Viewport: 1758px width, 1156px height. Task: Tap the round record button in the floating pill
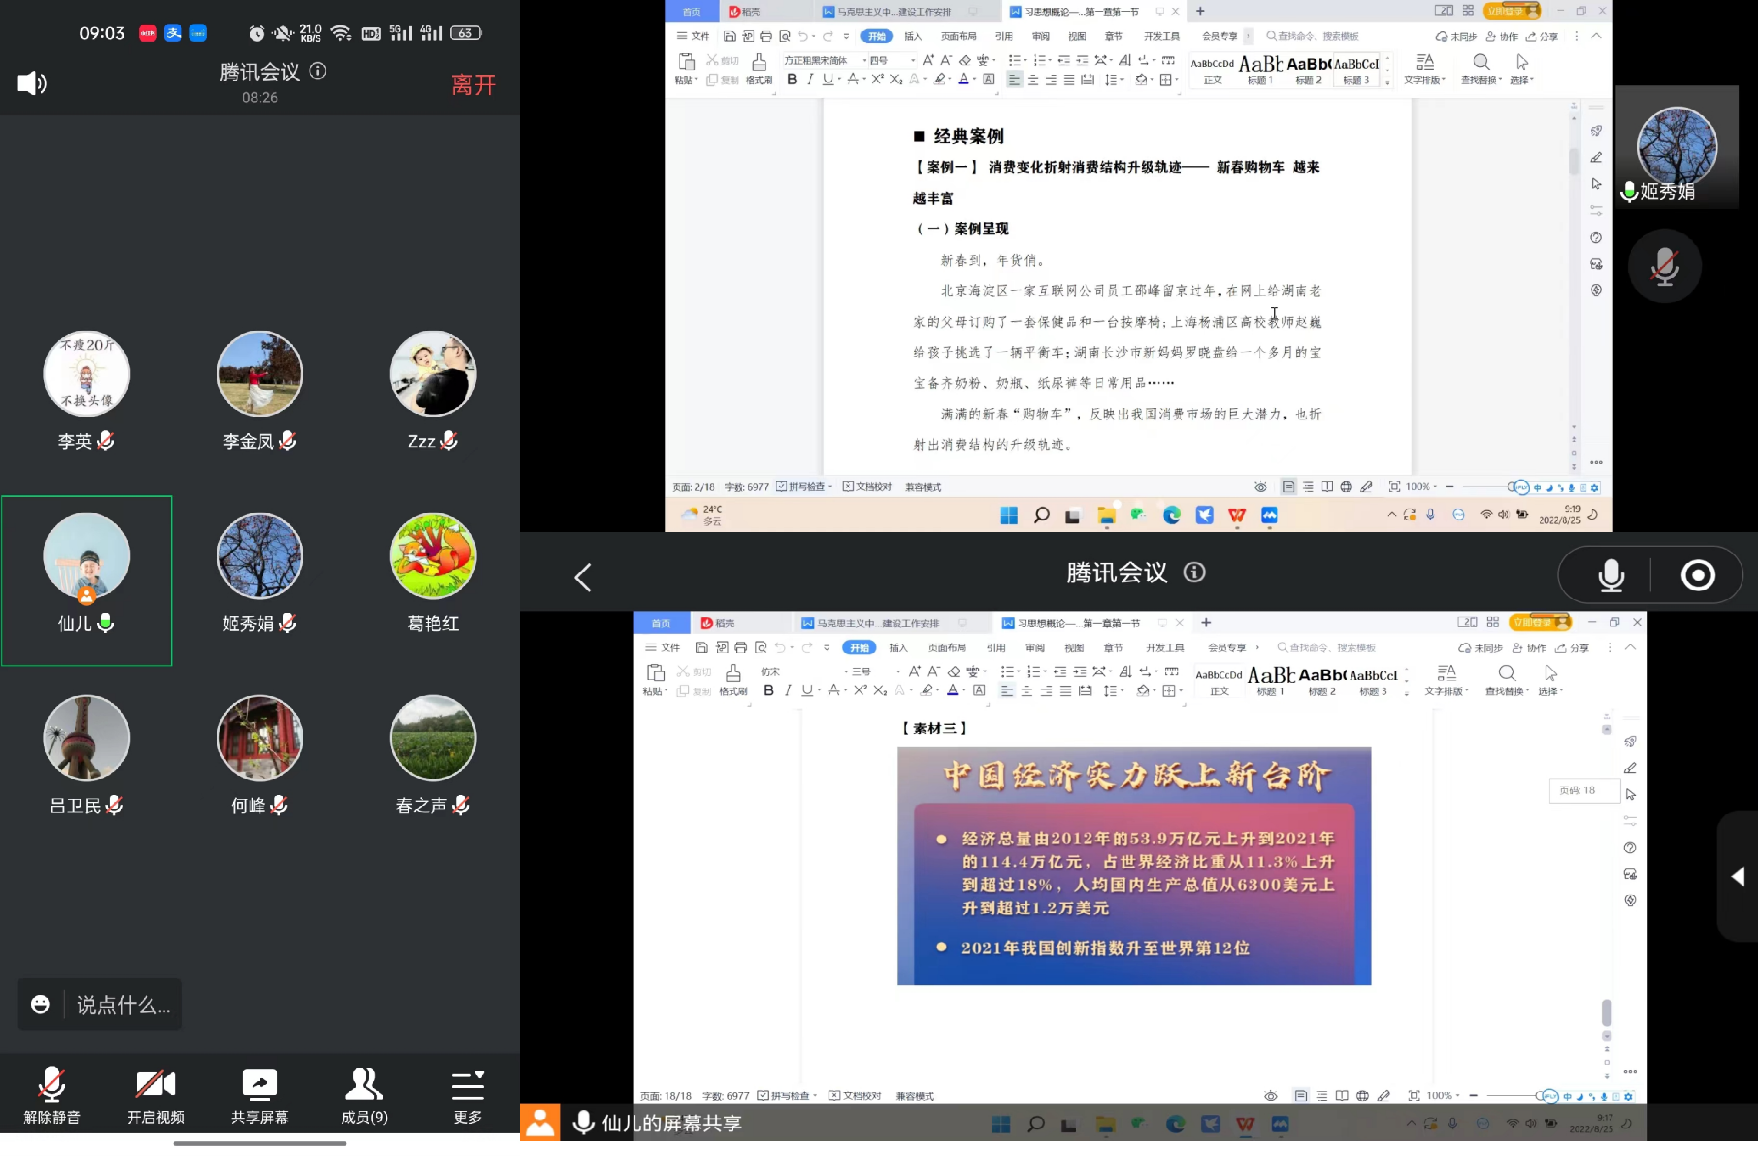pyautogui.click(x=1697, y=575)
